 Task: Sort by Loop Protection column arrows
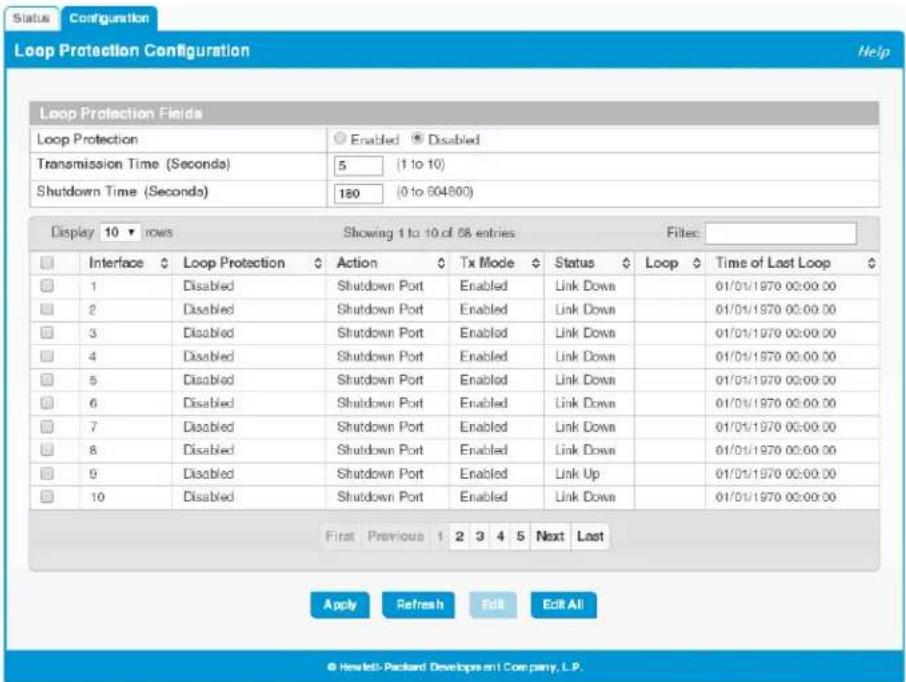click(318, 264)
